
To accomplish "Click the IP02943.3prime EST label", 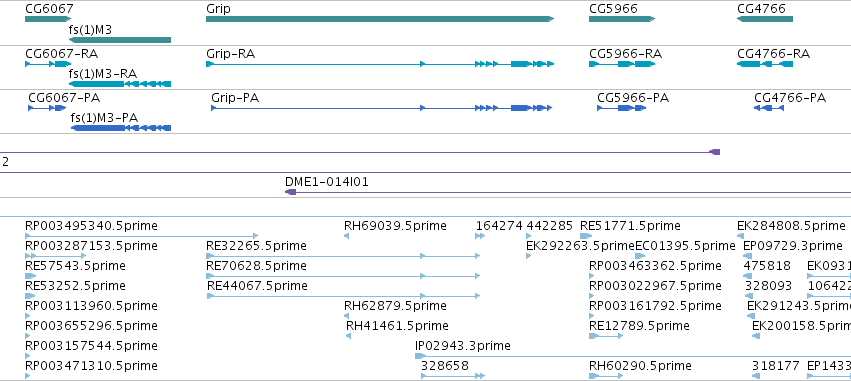I will click(x=463, y=346).
